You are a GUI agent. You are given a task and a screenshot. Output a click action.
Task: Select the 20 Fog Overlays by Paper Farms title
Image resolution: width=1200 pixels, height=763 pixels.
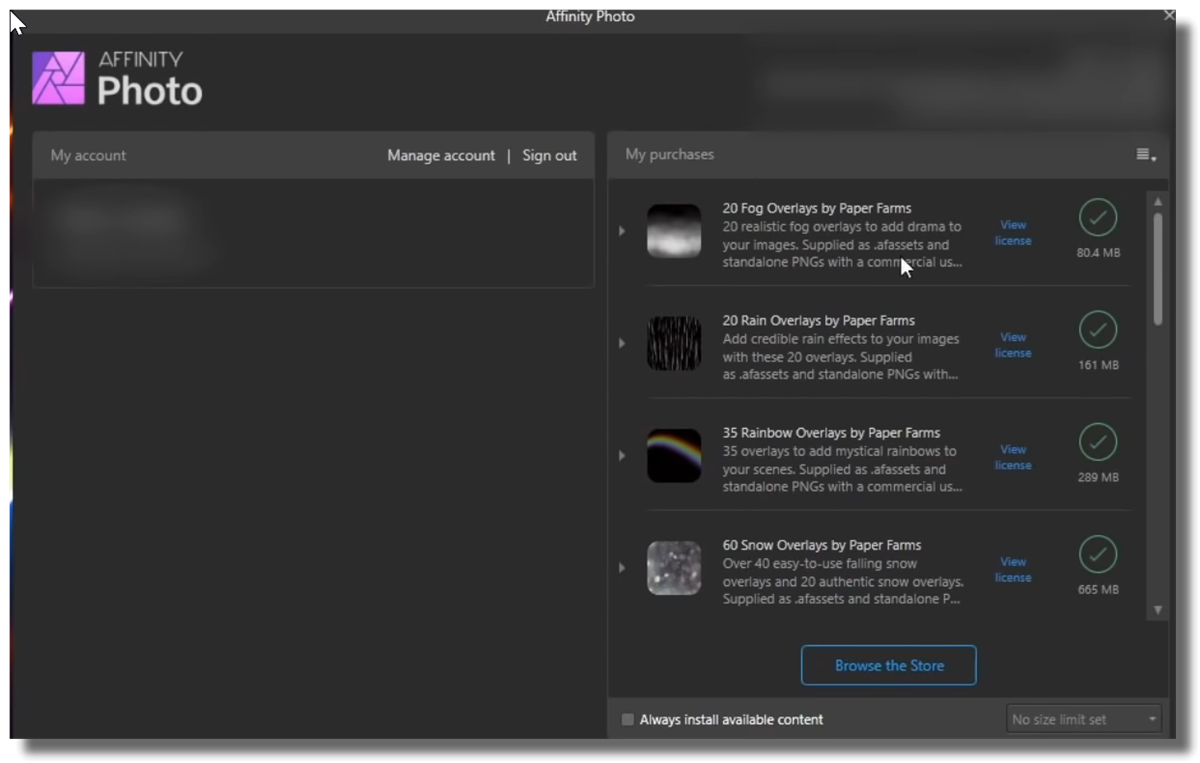pyautogui.click(x=817, y=208)
